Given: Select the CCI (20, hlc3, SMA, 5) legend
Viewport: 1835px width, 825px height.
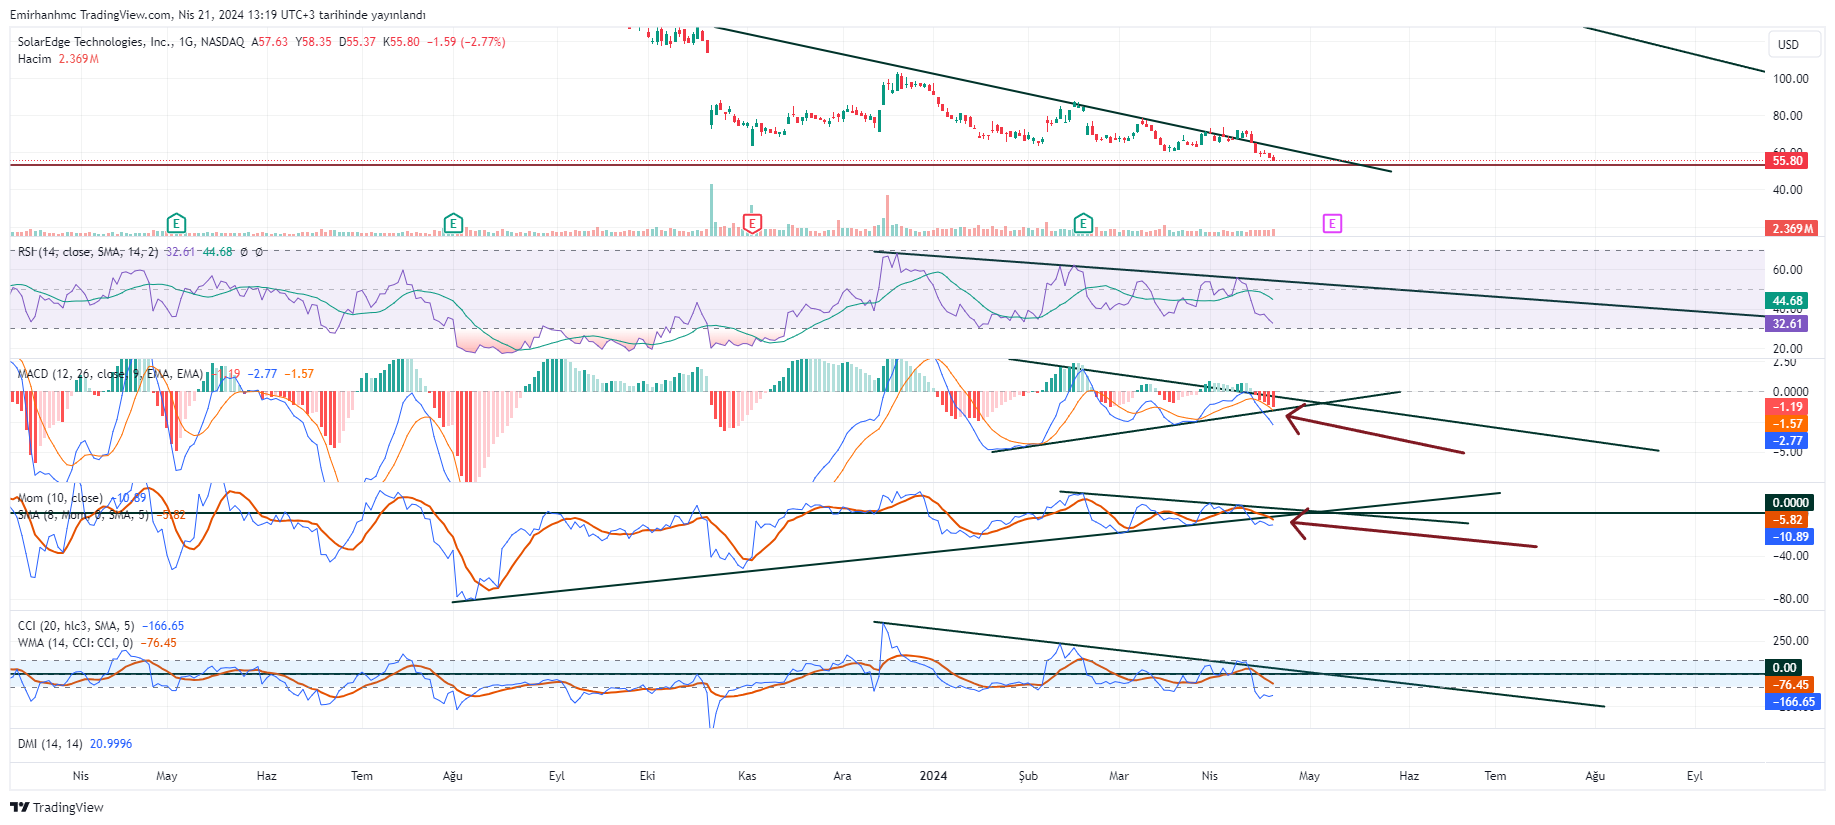Looking at the screenshot, I should tap(76, 626).
